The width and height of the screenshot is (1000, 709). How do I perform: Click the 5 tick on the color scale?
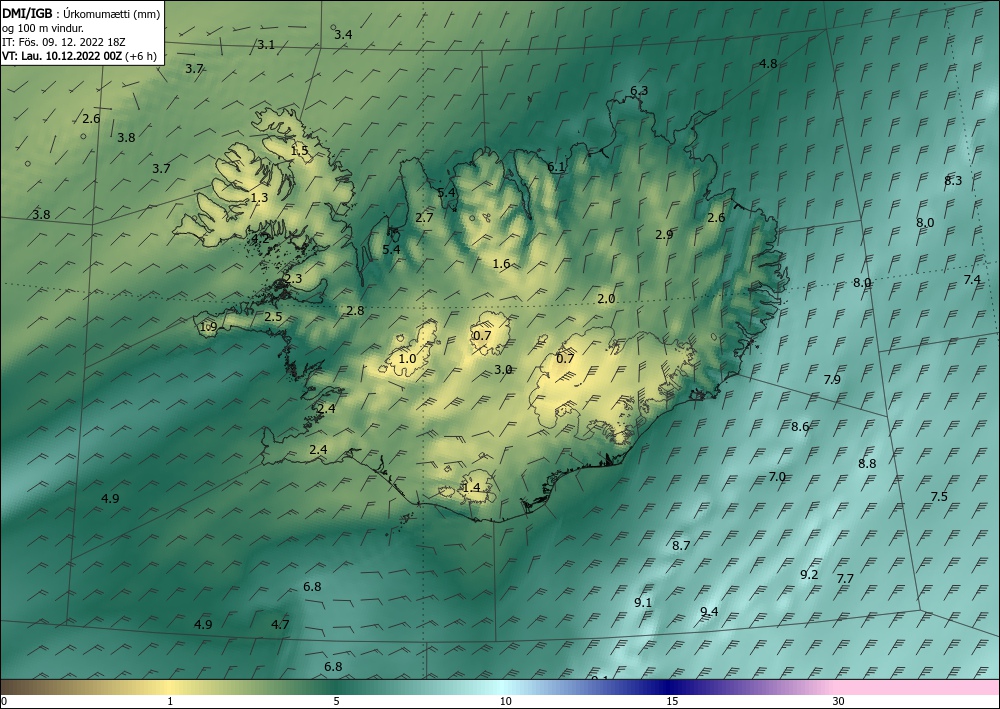click(336, 701)
